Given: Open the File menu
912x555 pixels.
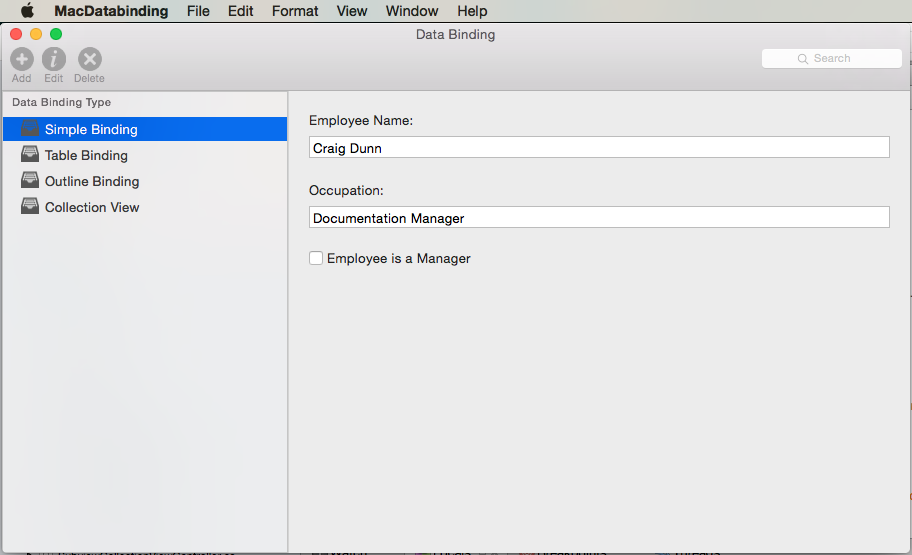Looking at the screenshot, I should (x=198, y=11).
